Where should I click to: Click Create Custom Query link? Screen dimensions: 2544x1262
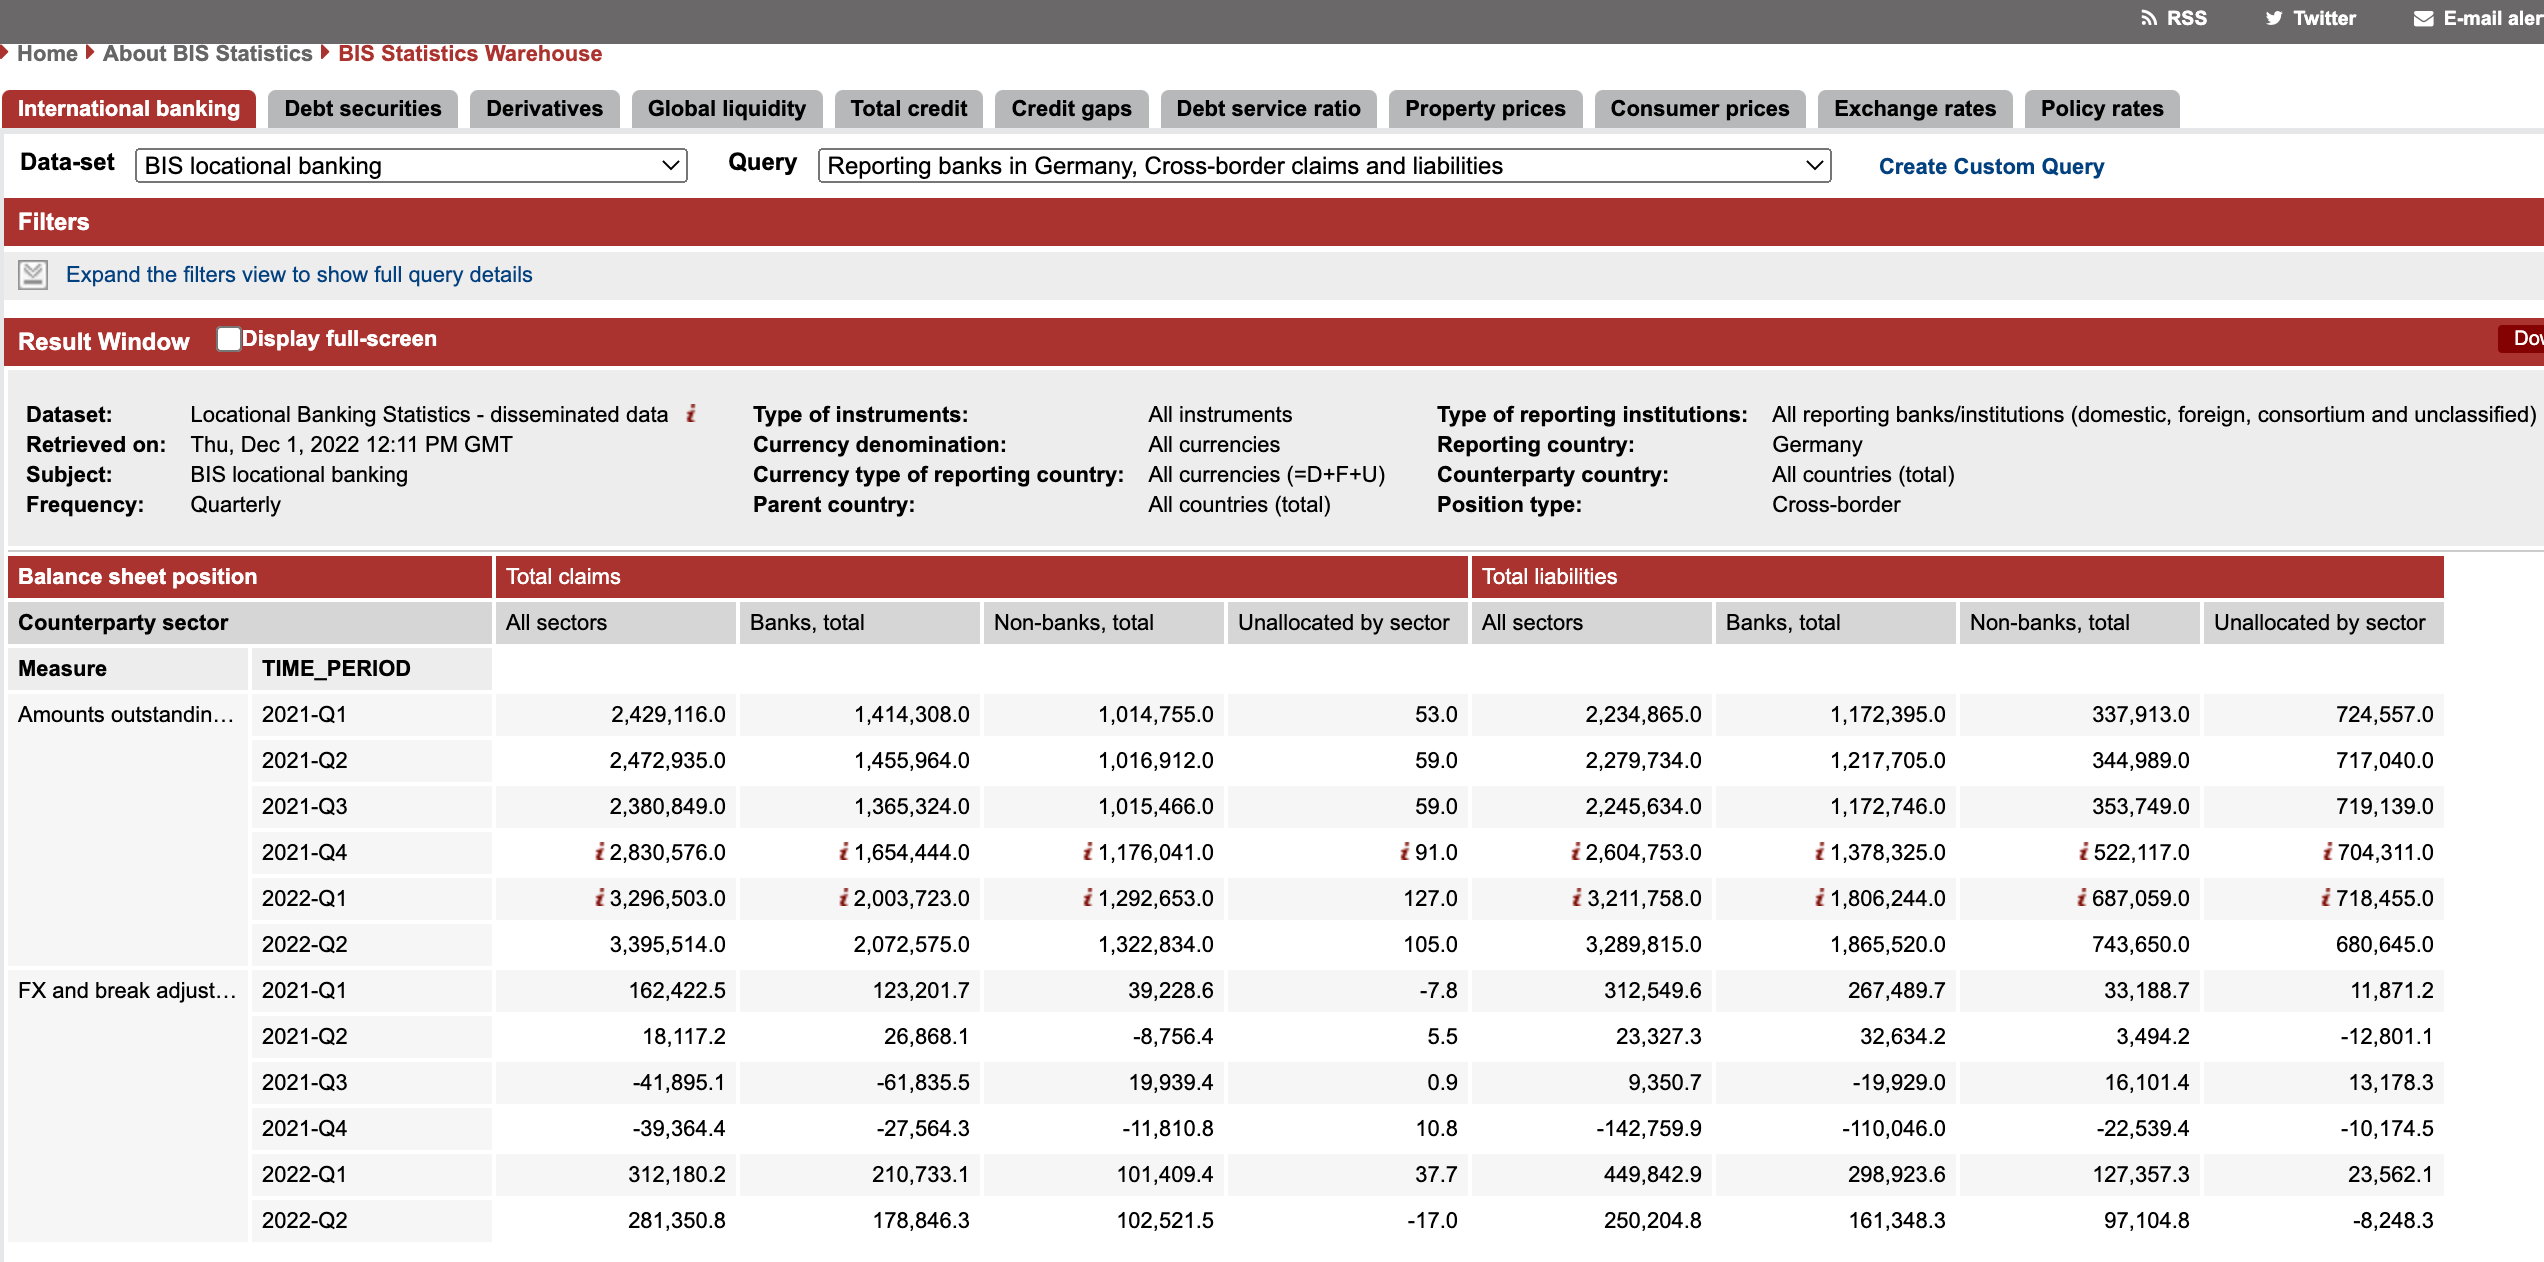(1990, 167)
